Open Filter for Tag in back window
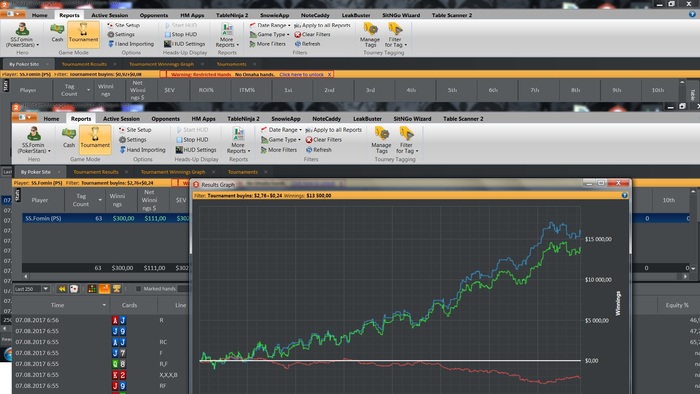The image size is (700, 394). [395, 34]
